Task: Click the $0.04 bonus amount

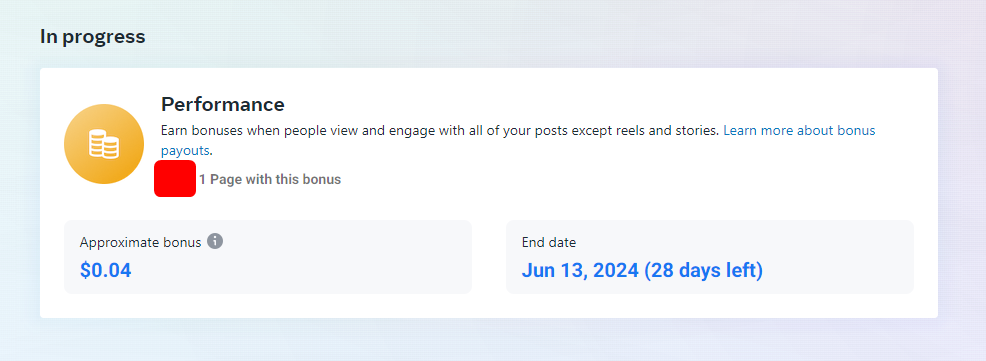Action: 106,270
